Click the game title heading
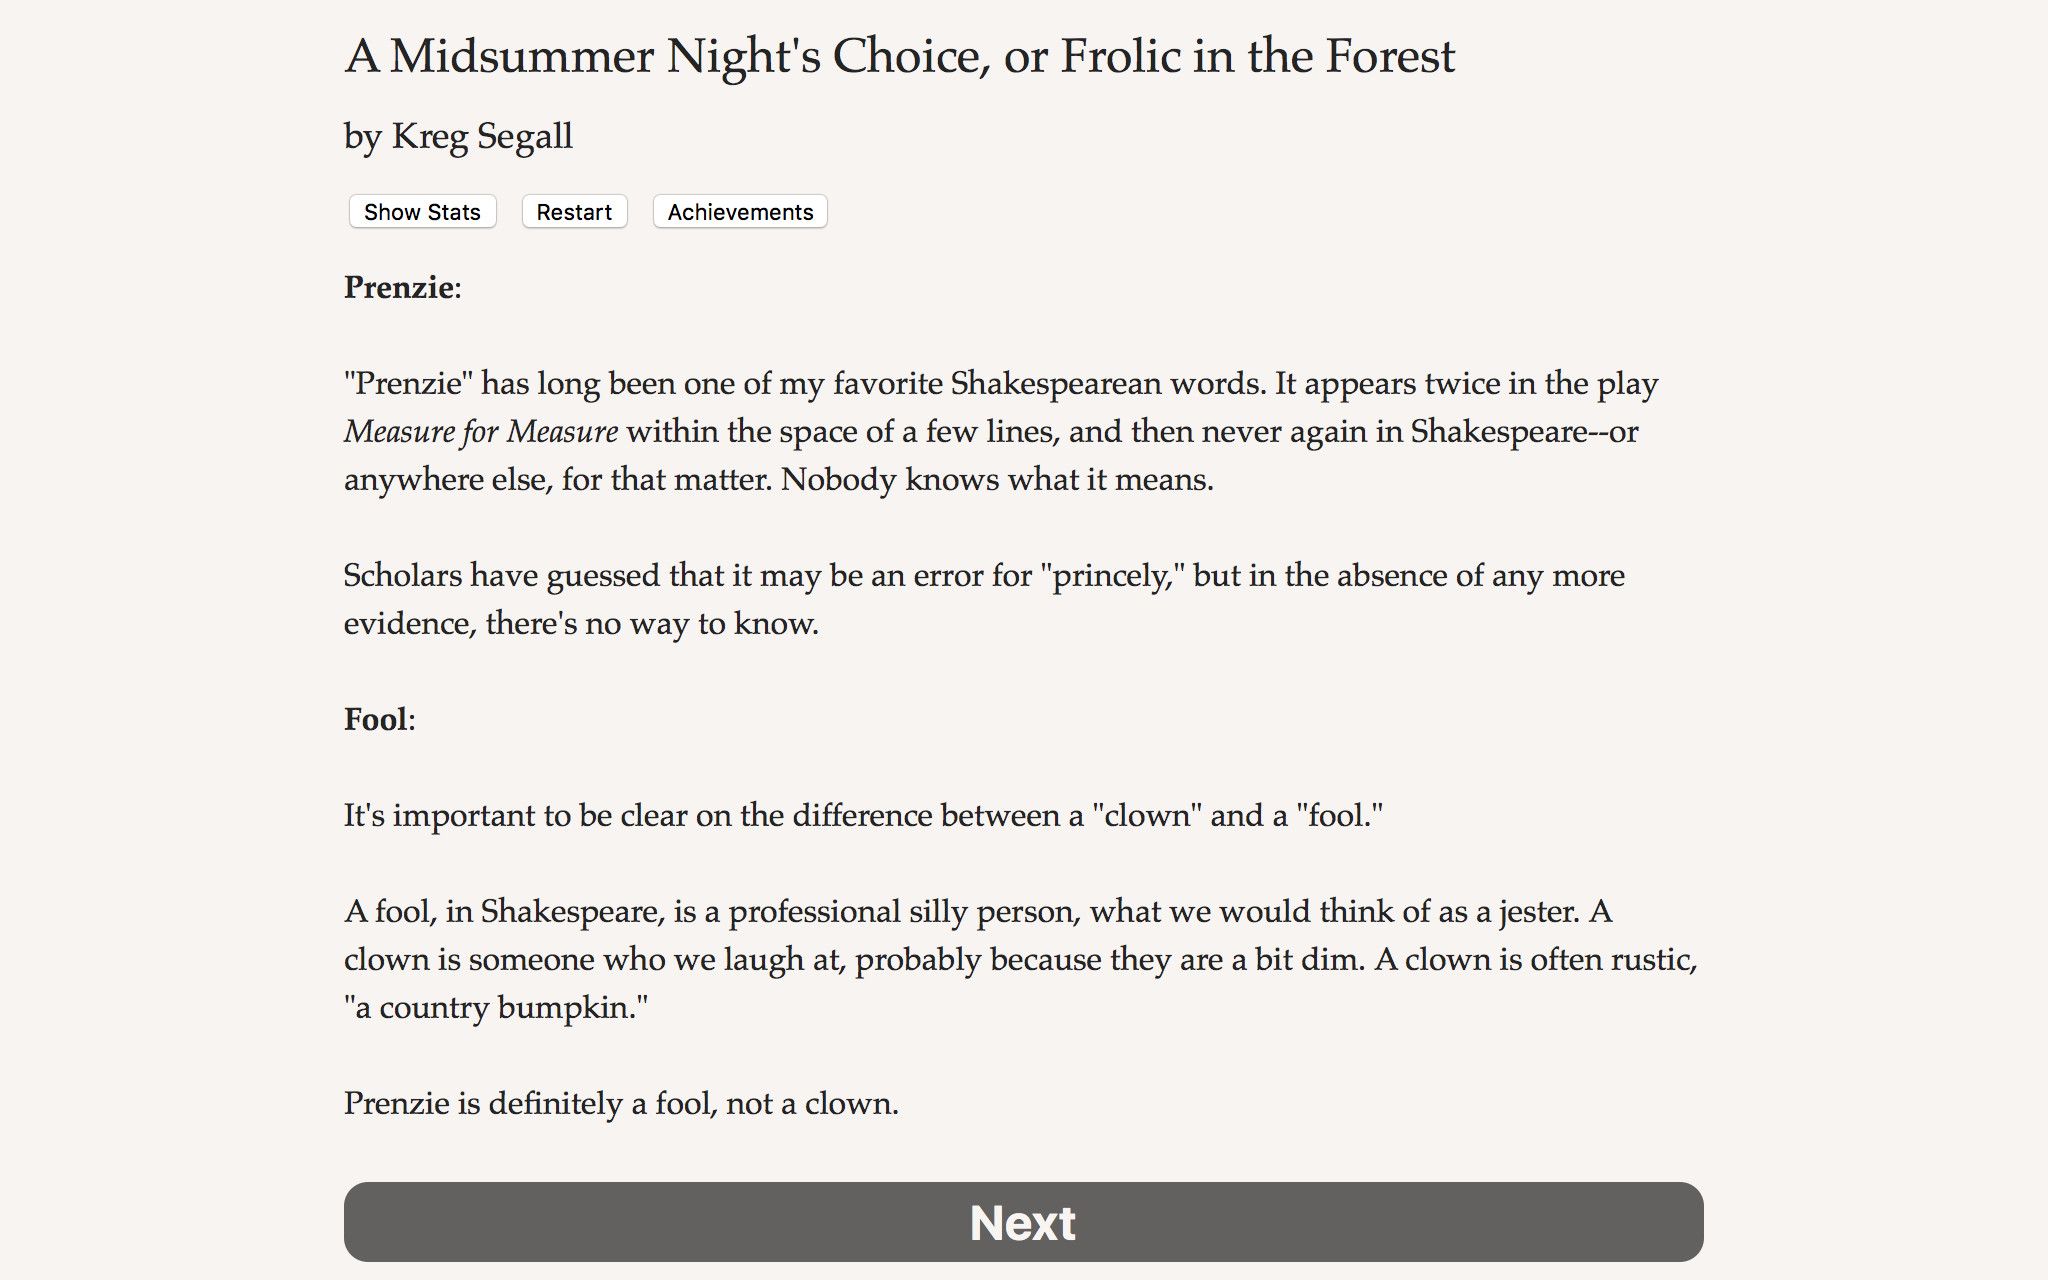 click(899, 56)
